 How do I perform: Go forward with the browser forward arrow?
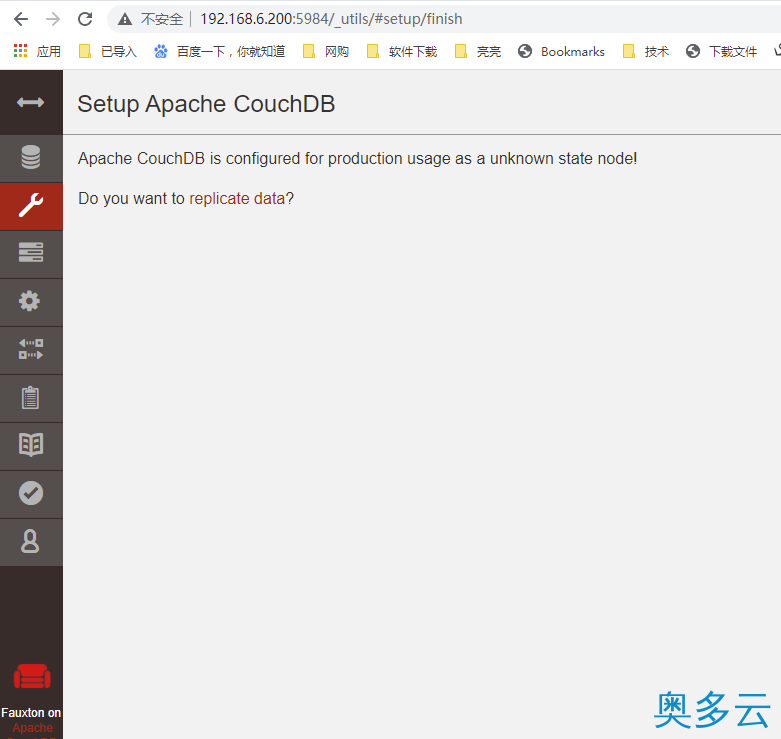(53, 19)
